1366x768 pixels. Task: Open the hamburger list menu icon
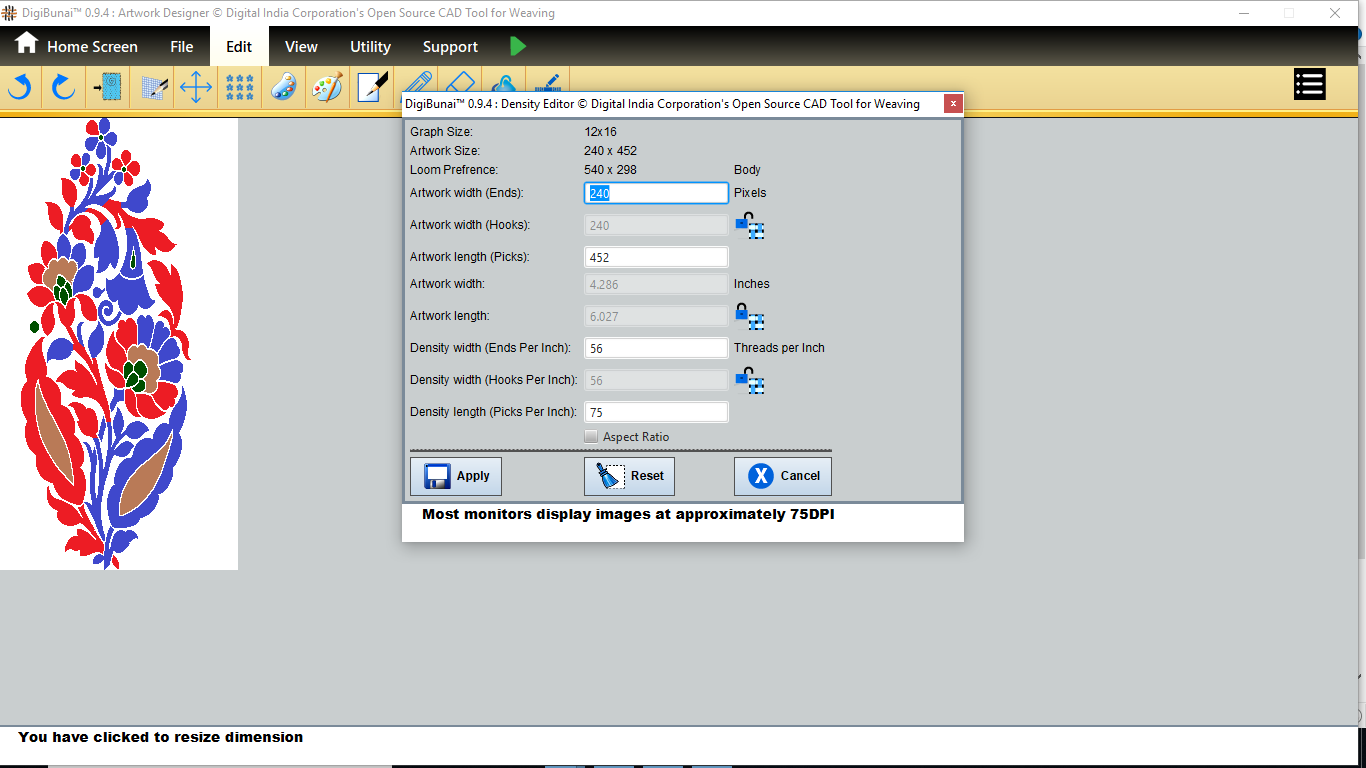pos(1309,85)
